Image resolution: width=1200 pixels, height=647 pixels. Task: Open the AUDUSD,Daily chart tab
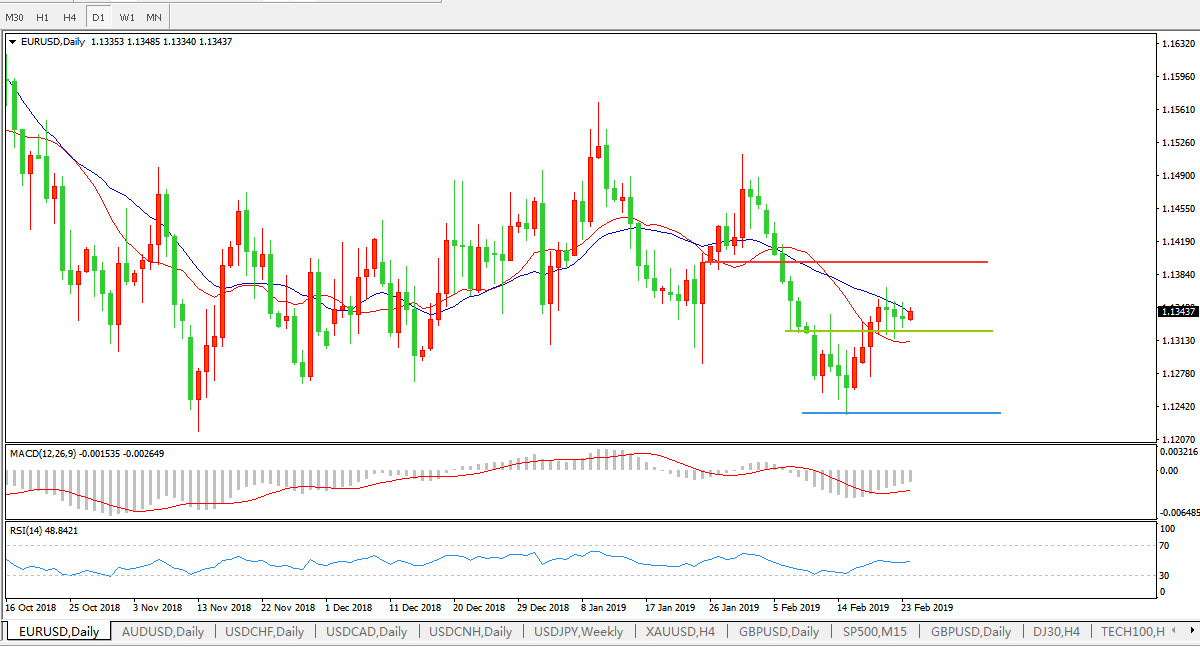(162, 631)
